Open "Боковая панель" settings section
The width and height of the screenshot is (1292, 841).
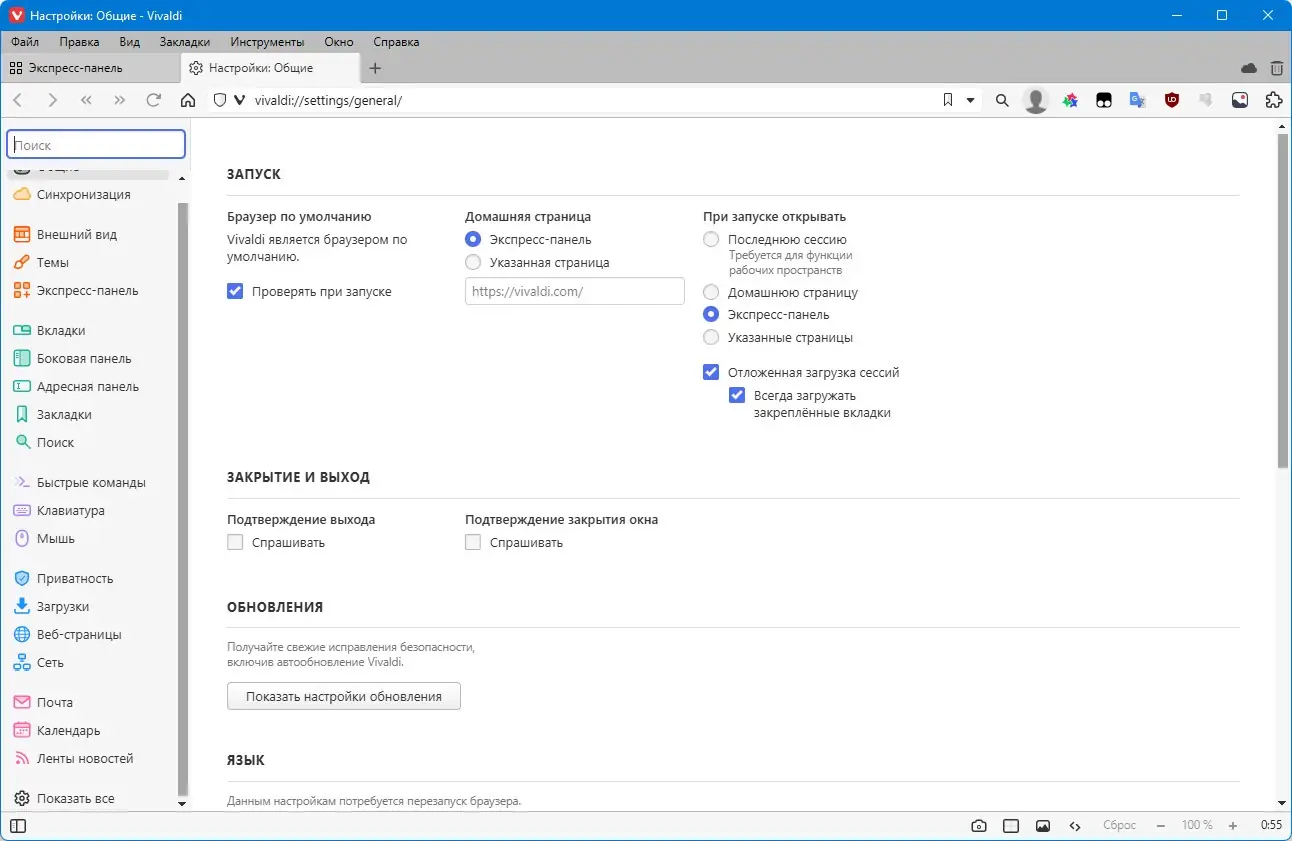coord(84,359)
